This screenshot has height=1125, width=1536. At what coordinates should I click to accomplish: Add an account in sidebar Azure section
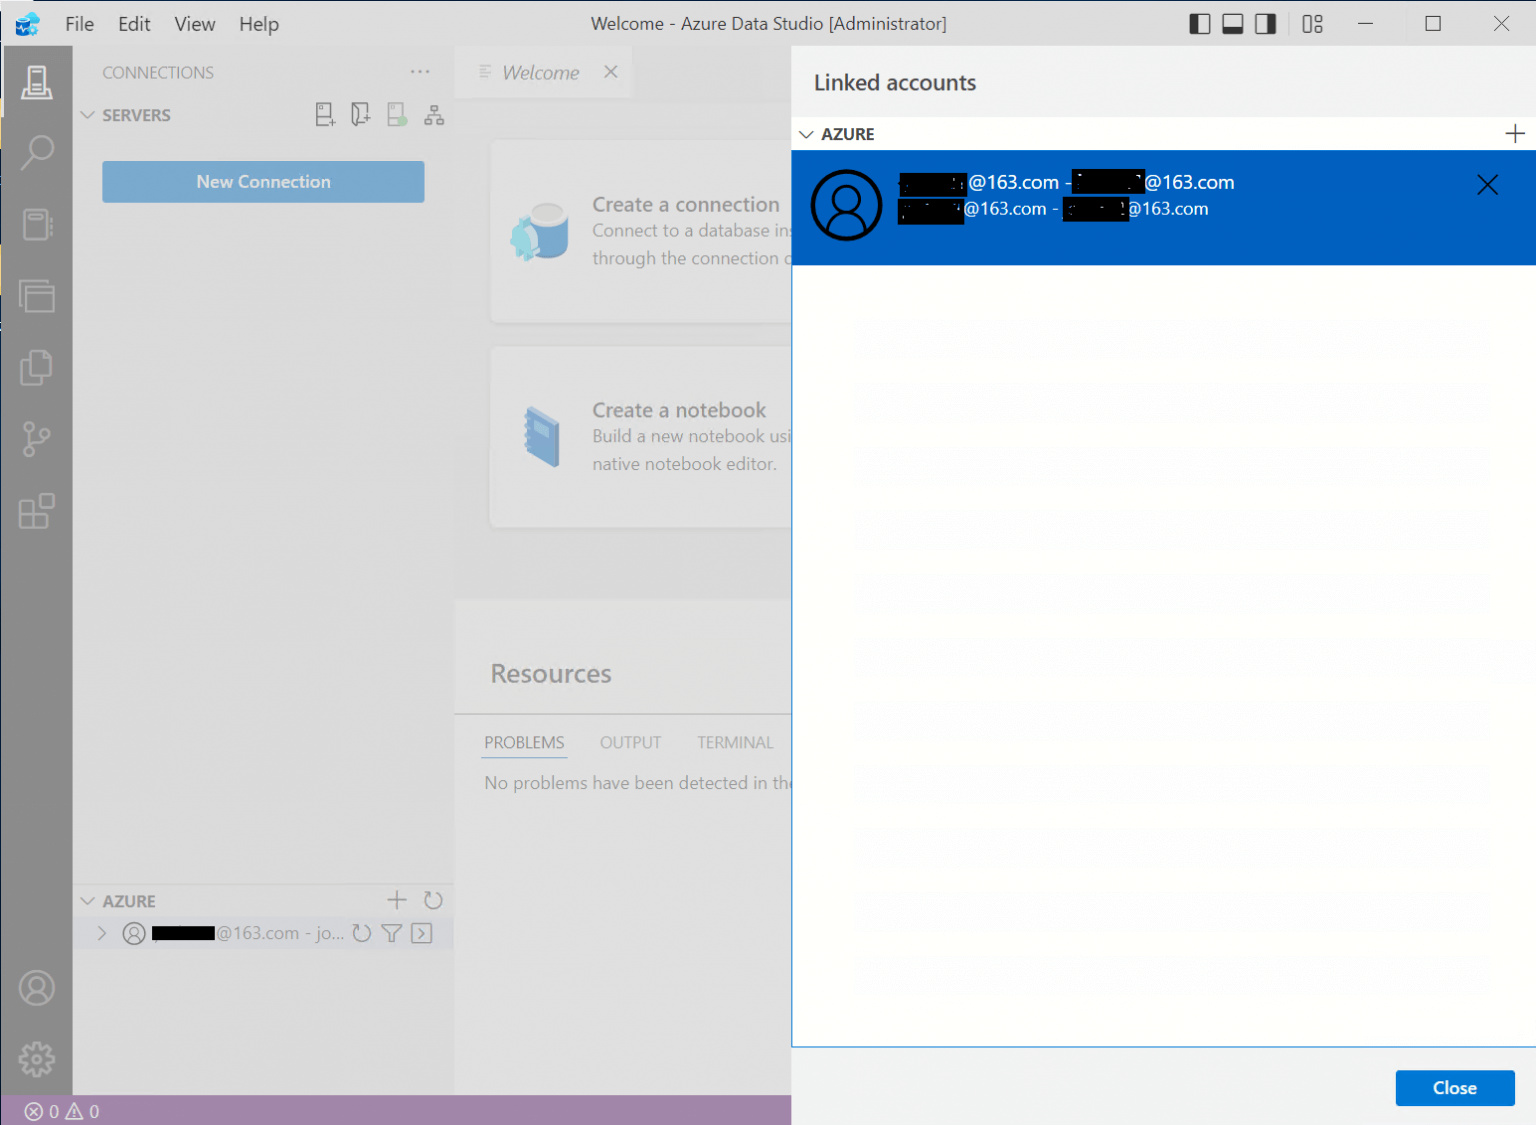[397, 900]
